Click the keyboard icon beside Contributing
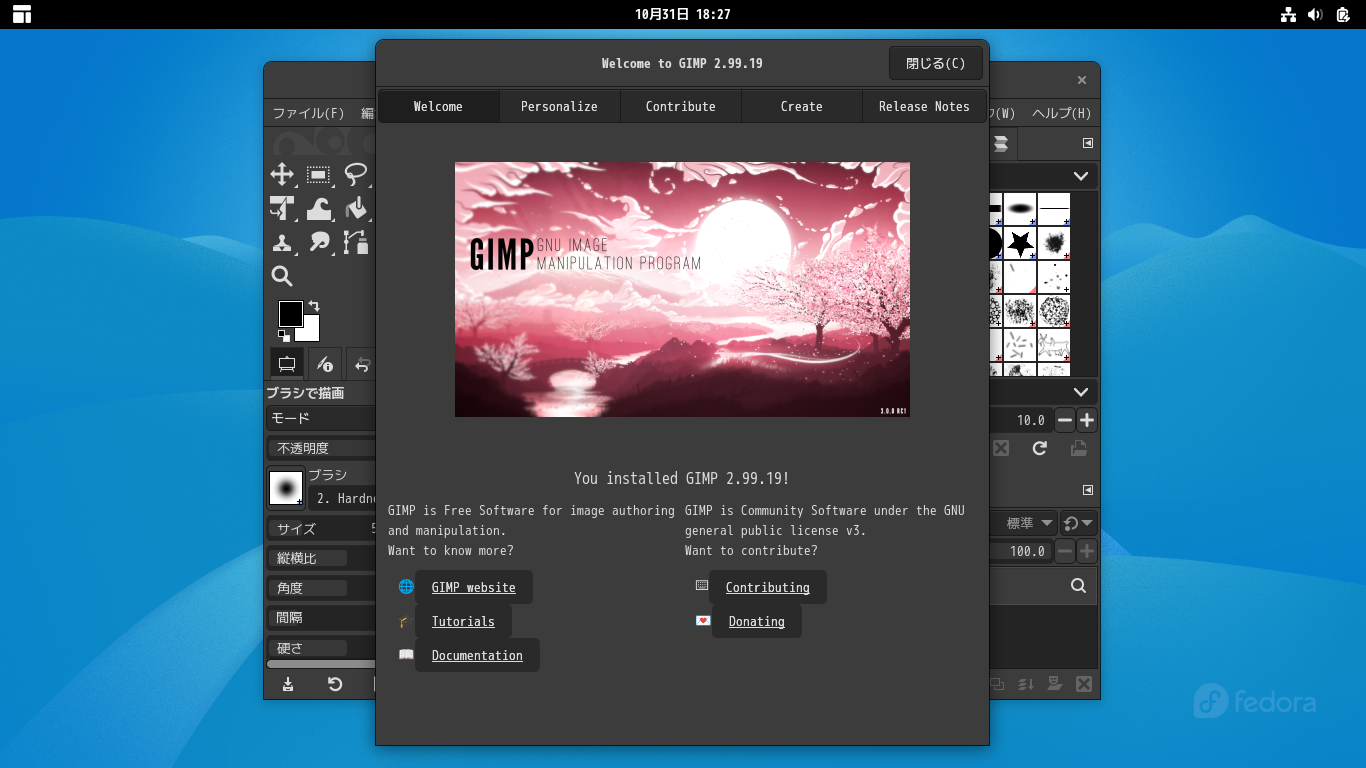1366x768 pixels. point(702,586)
